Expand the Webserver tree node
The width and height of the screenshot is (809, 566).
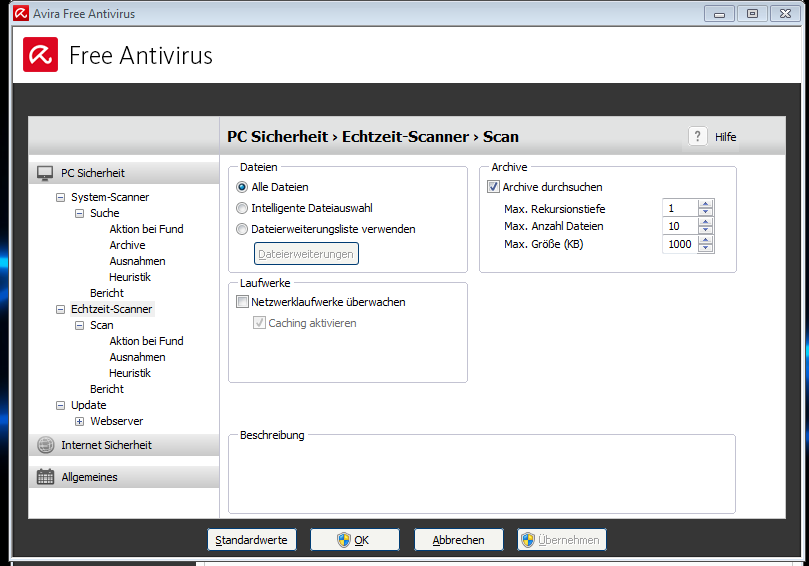pyautogui.click(x=79, y=421)
